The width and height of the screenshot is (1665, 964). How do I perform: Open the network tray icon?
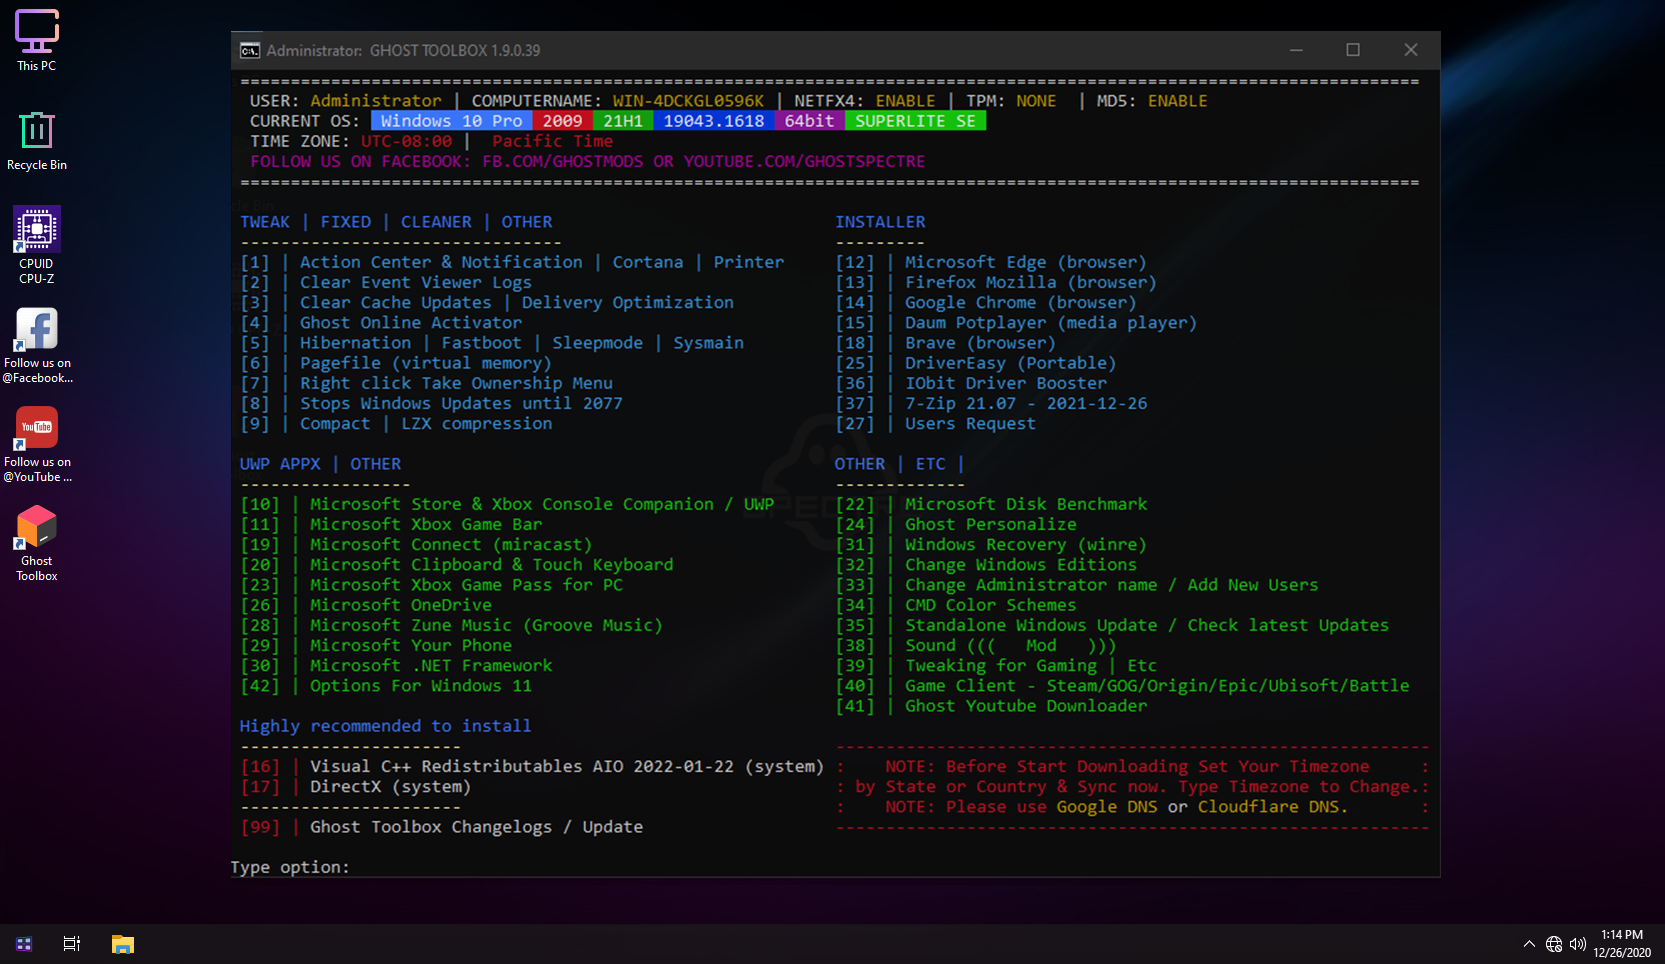pyautogui.click(x=1554, y=944)
